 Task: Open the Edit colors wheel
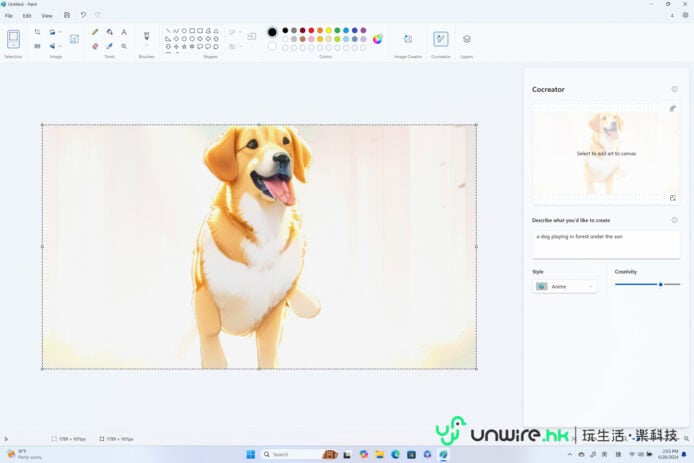tap(378, 39)
